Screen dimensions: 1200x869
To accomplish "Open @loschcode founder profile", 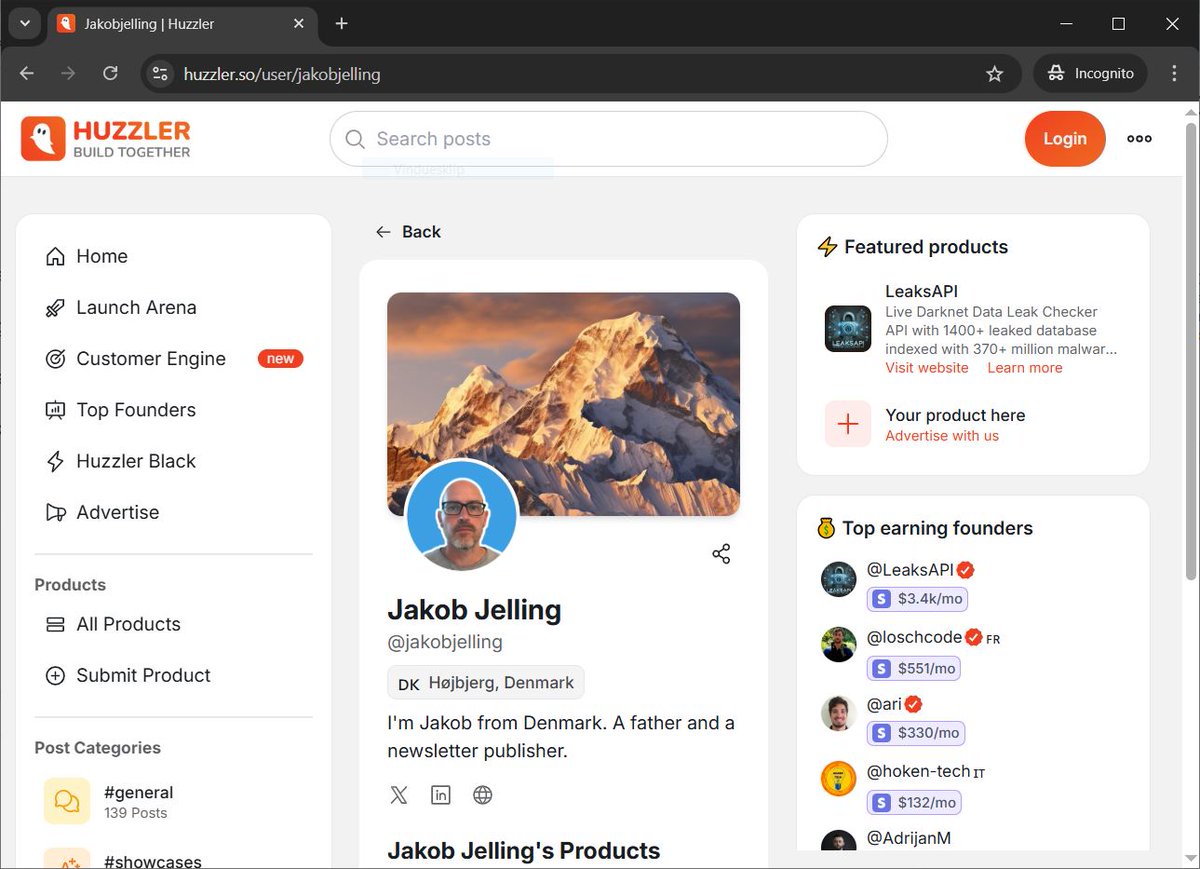I will (x=914, y=637).
